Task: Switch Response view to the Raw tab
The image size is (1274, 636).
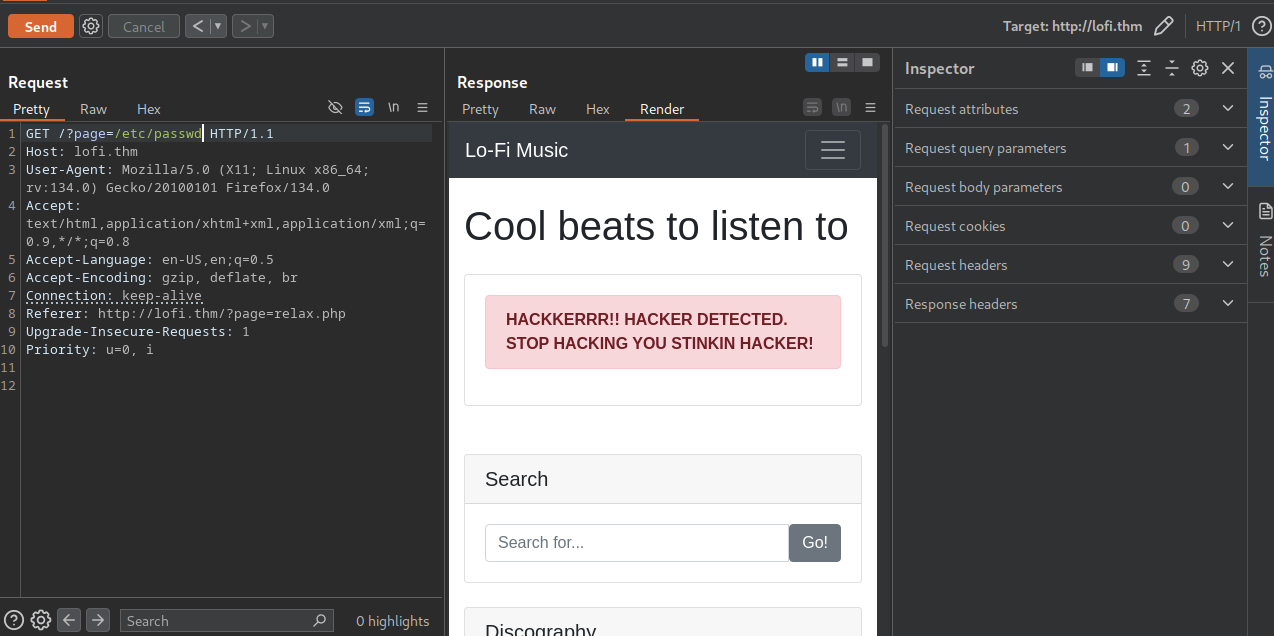Action: tap(542, 109)
